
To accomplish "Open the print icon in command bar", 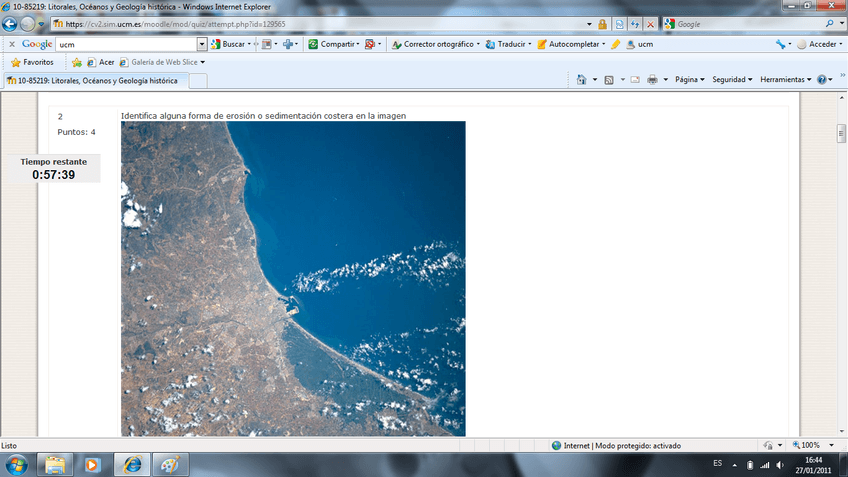I will click(x=652, y=80).
